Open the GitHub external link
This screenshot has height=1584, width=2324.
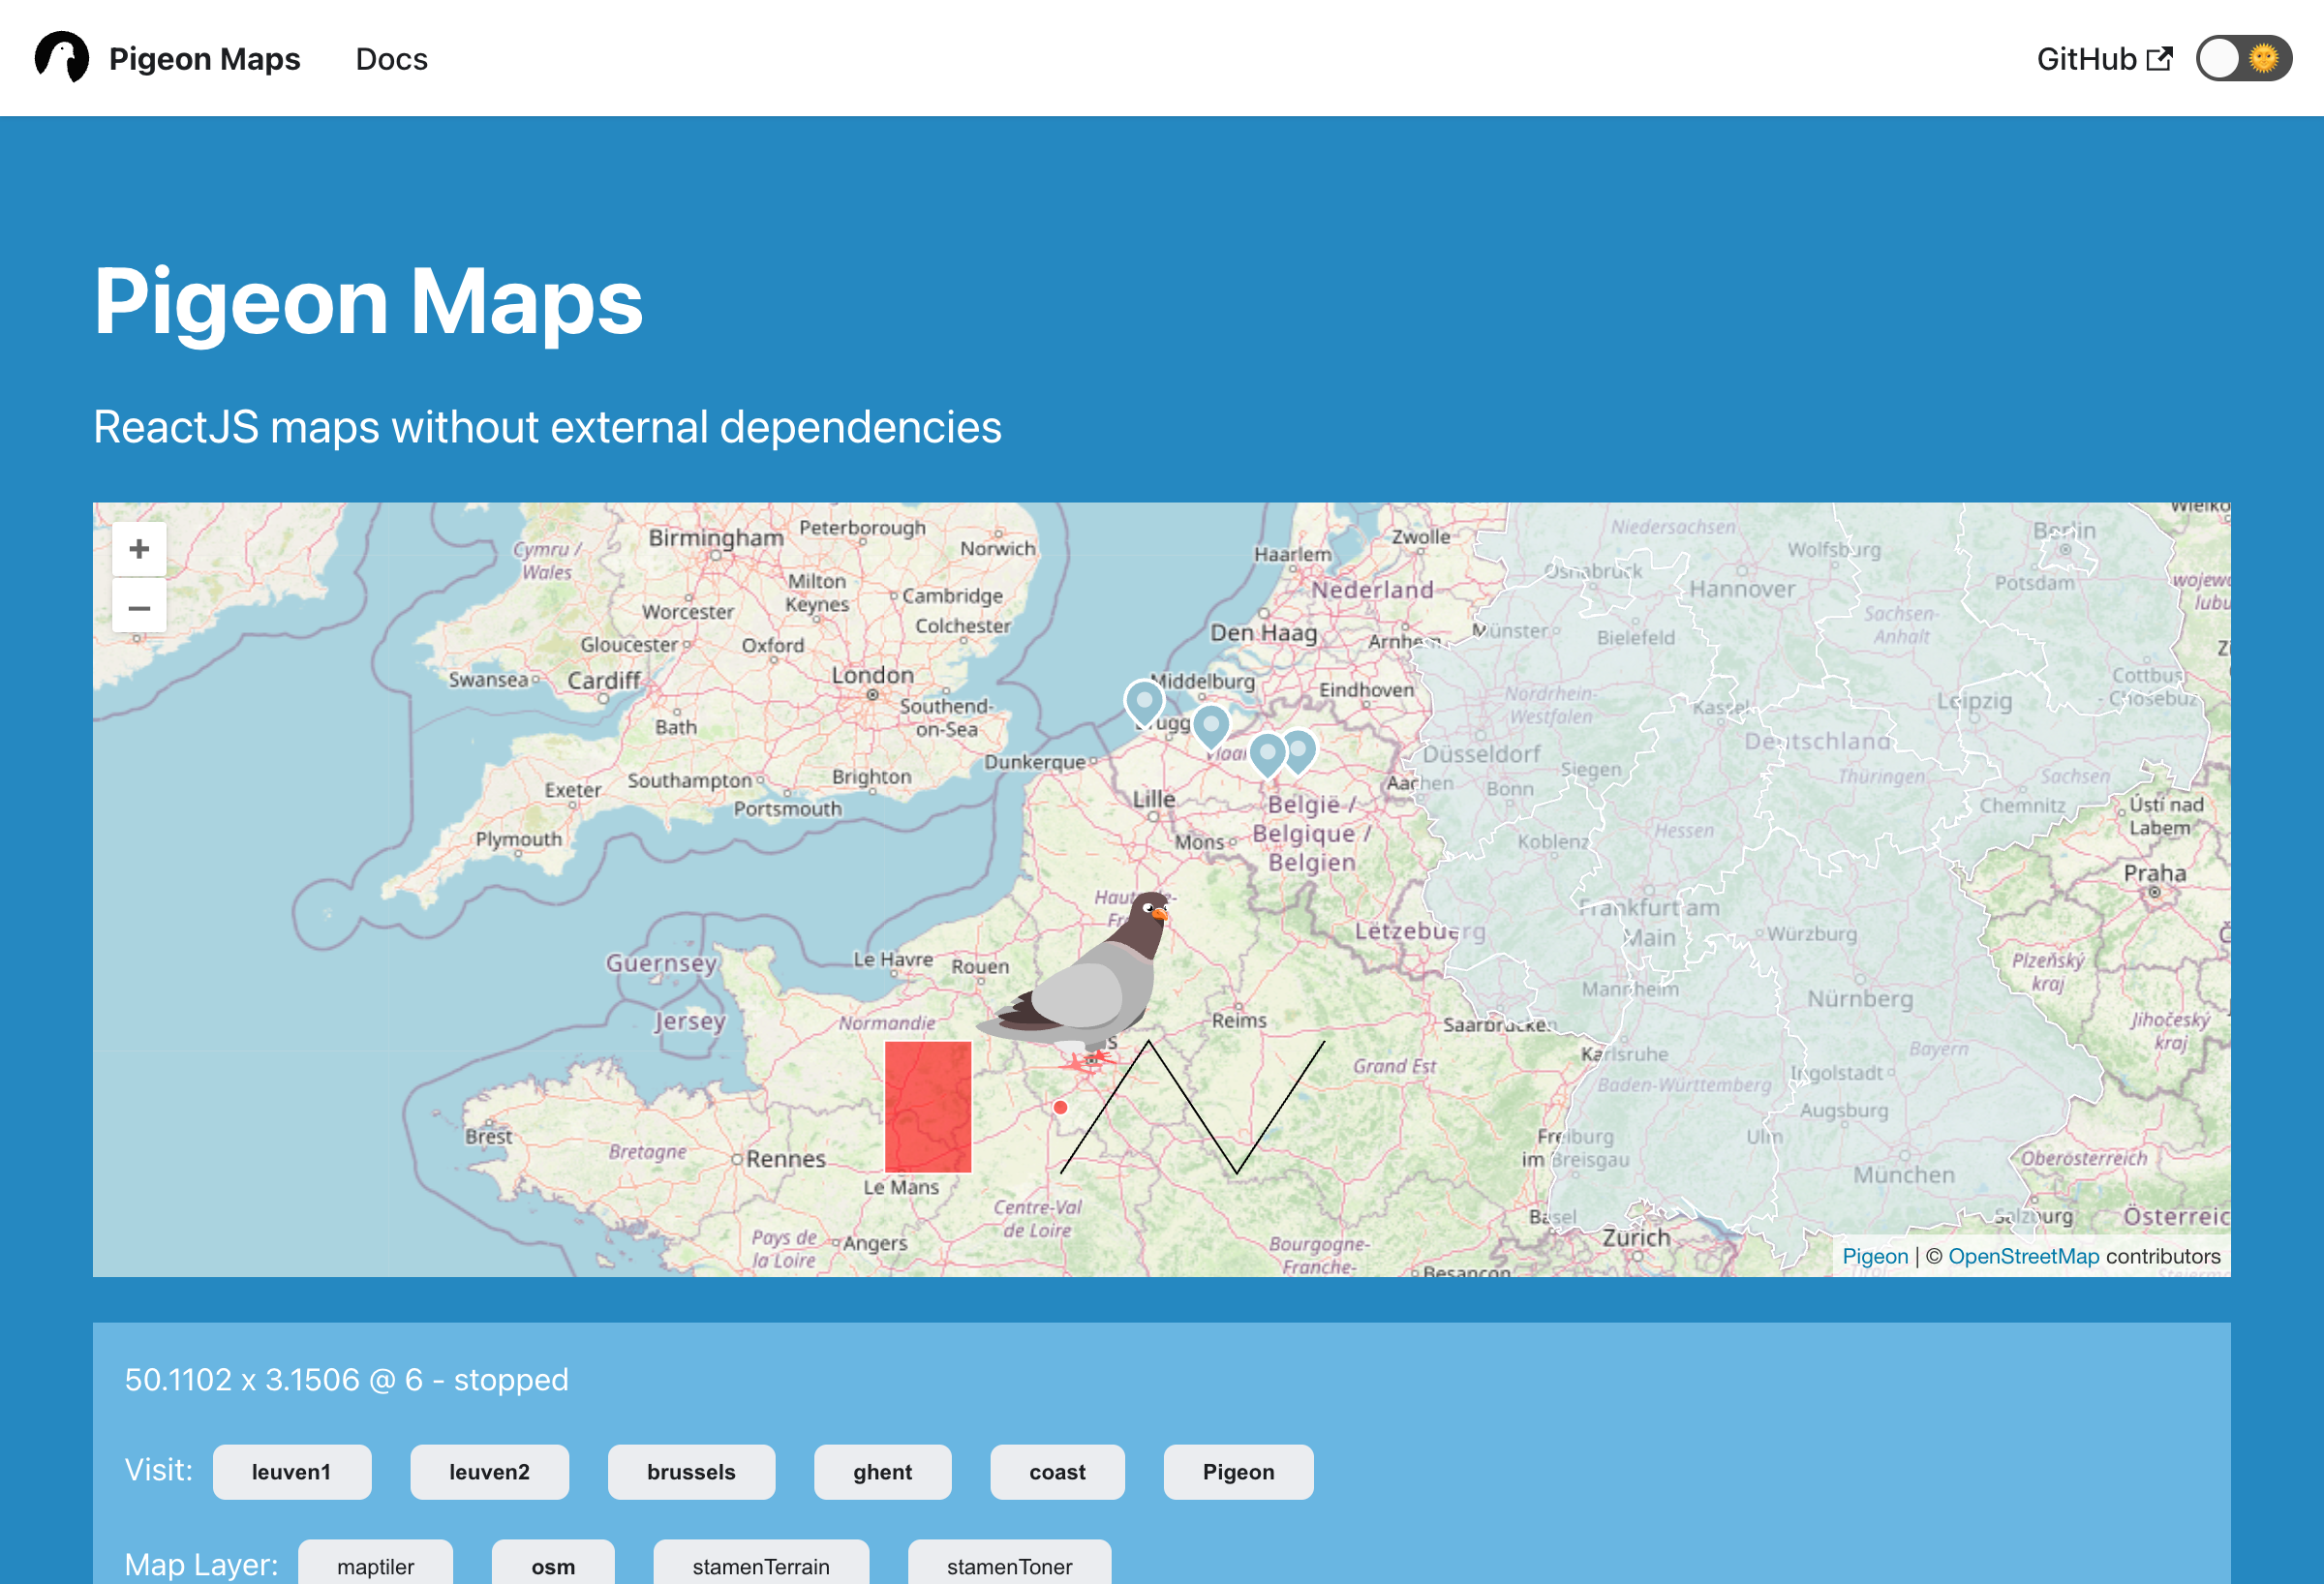tap(2104, 59)
